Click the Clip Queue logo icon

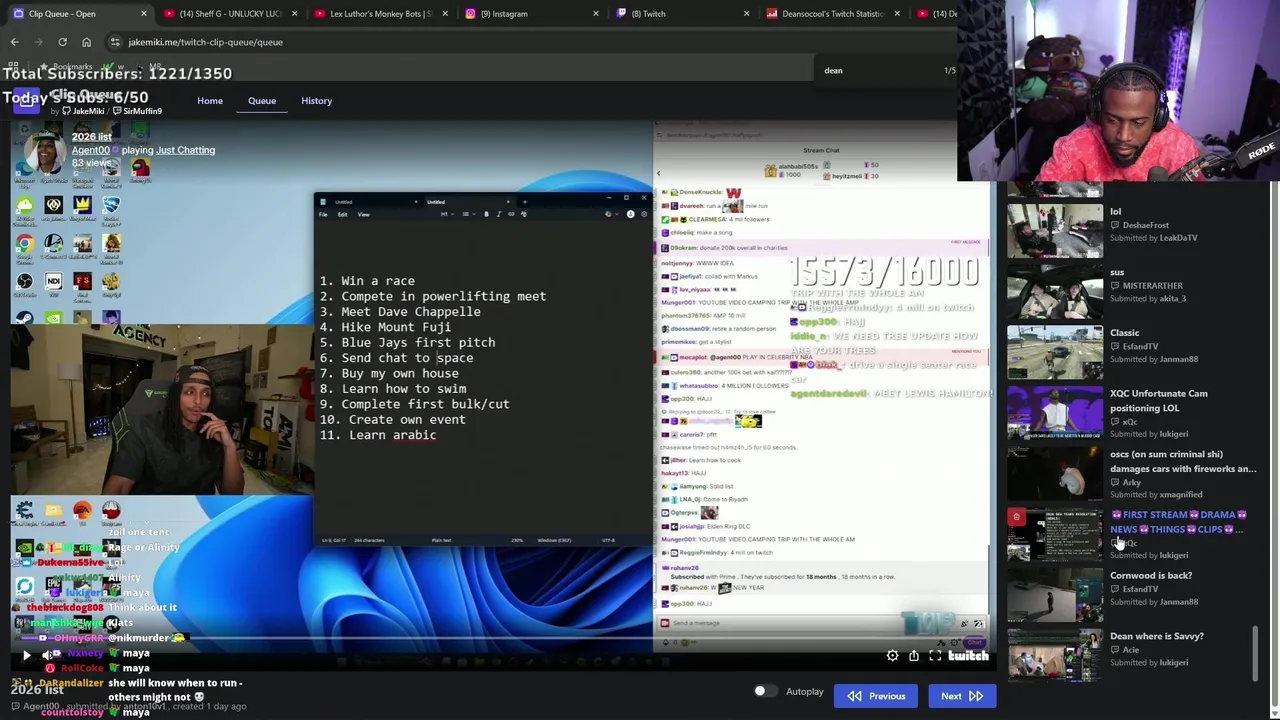click(x=25, y=100)
